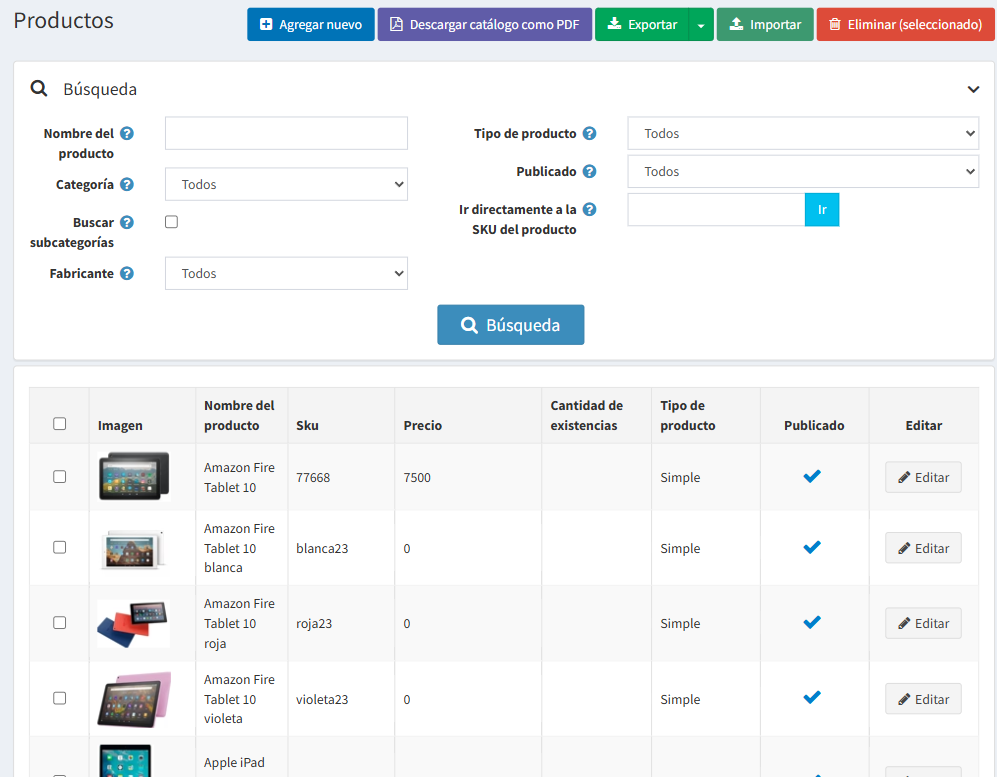Click the Agregar nuevo button
This screenshot has width=997, height=777.
pyautogui.click(x=310, y=25)
